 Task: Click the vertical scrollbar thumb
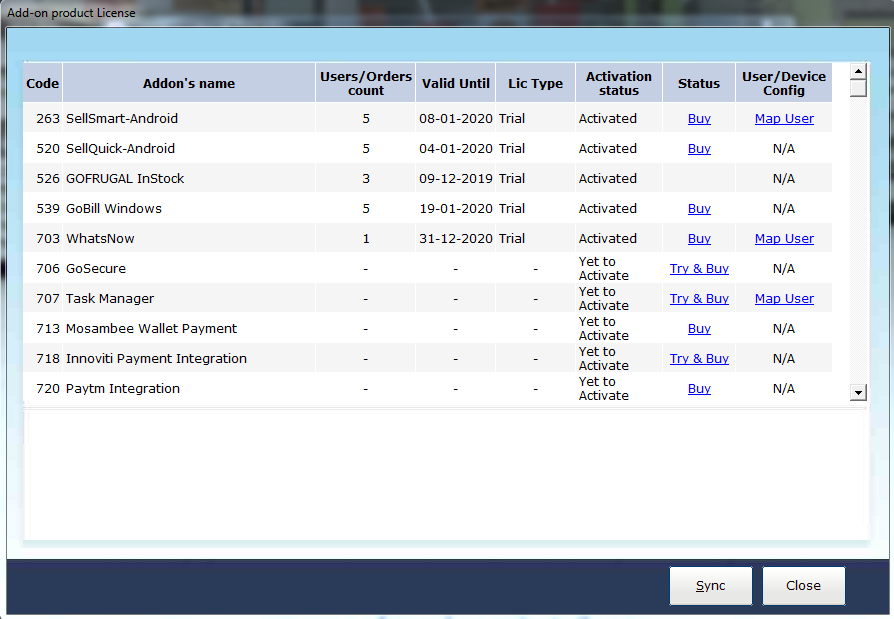pyautogui.click(x=858, y=88)
